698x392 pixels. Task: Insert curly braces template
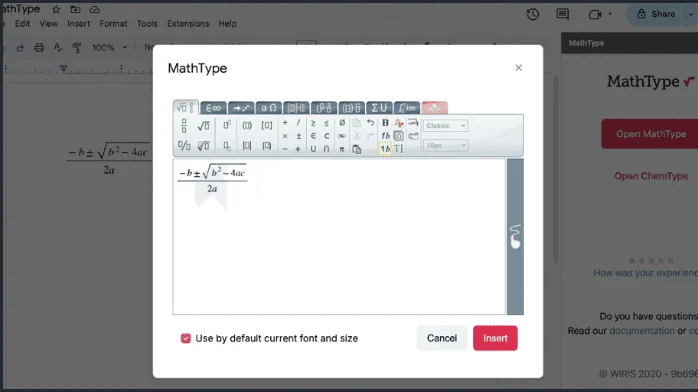[266, 145]
